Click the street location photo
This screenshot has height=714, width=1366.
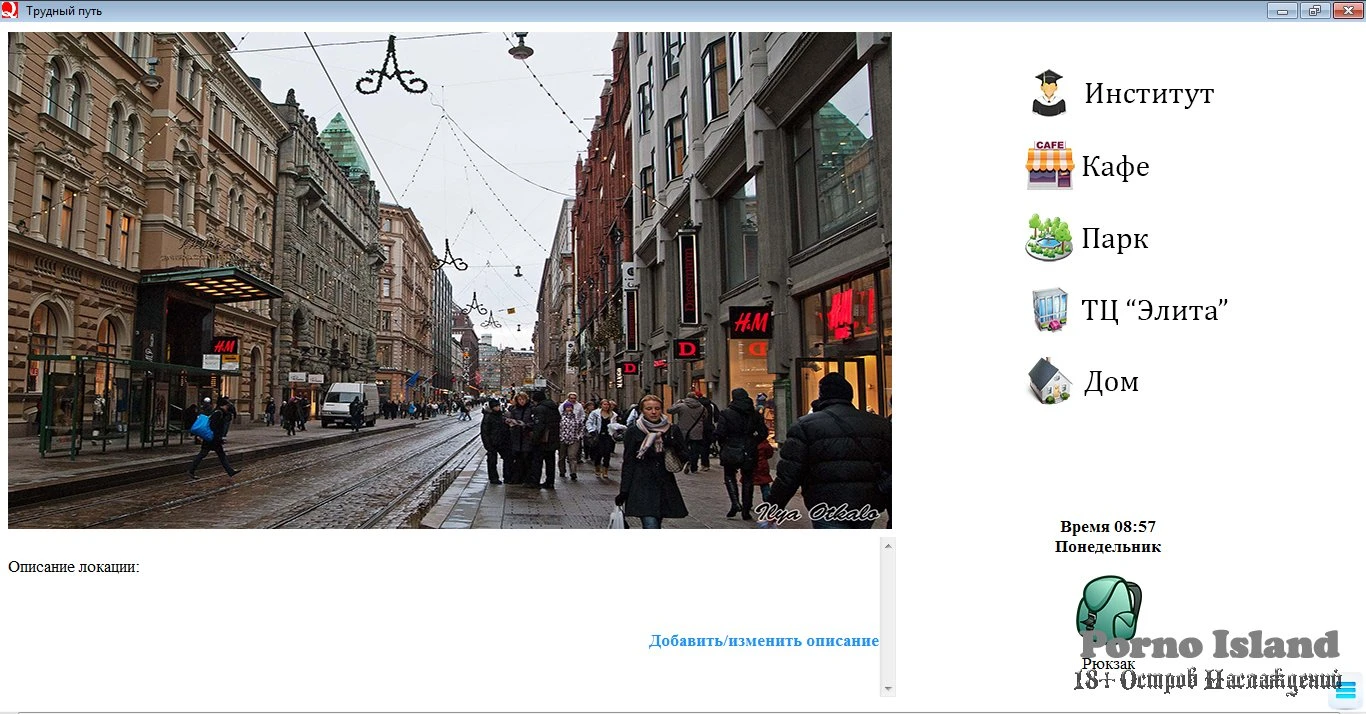449,280
